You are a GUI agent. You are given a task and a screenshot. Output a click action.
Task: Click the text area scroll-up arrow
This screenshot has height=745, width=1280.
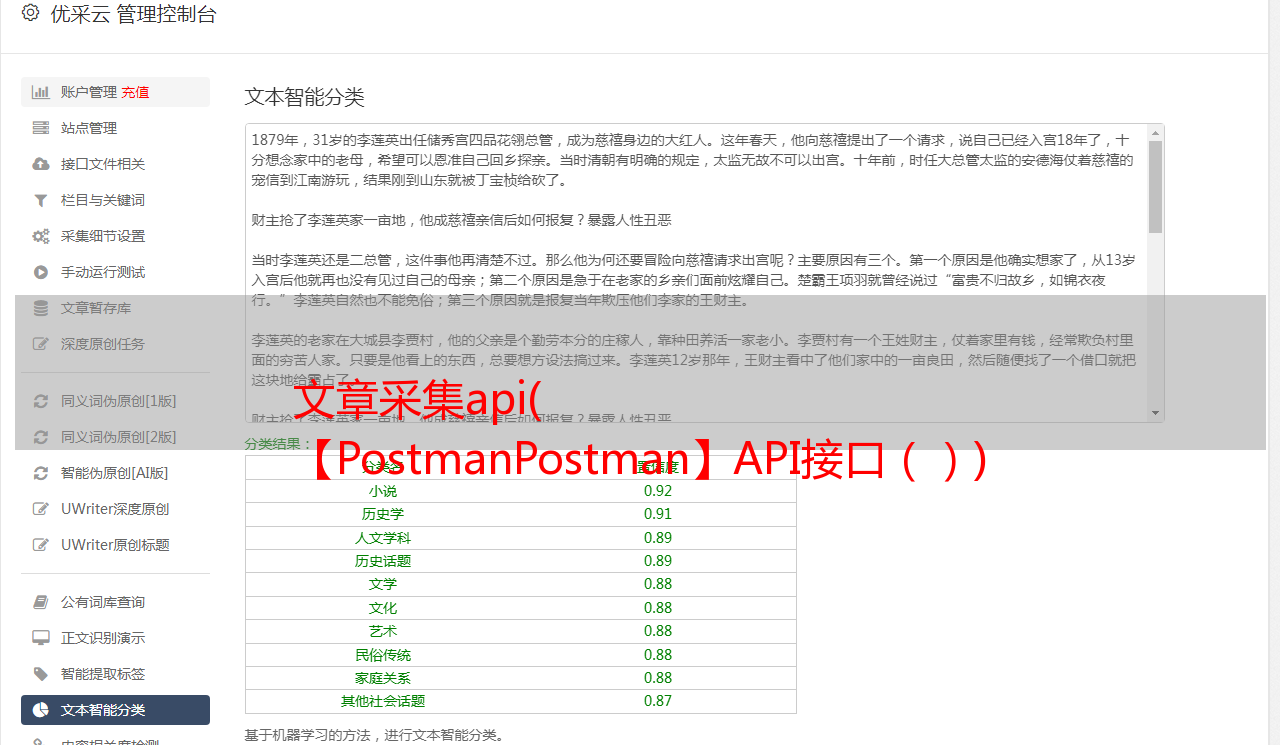point(1156,132)
